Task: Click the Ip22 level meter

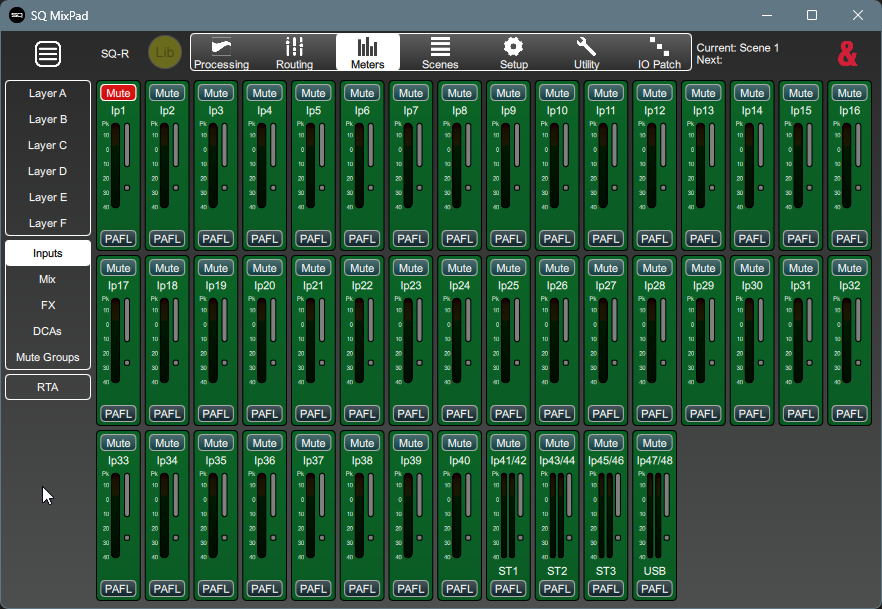Action: 359,340
